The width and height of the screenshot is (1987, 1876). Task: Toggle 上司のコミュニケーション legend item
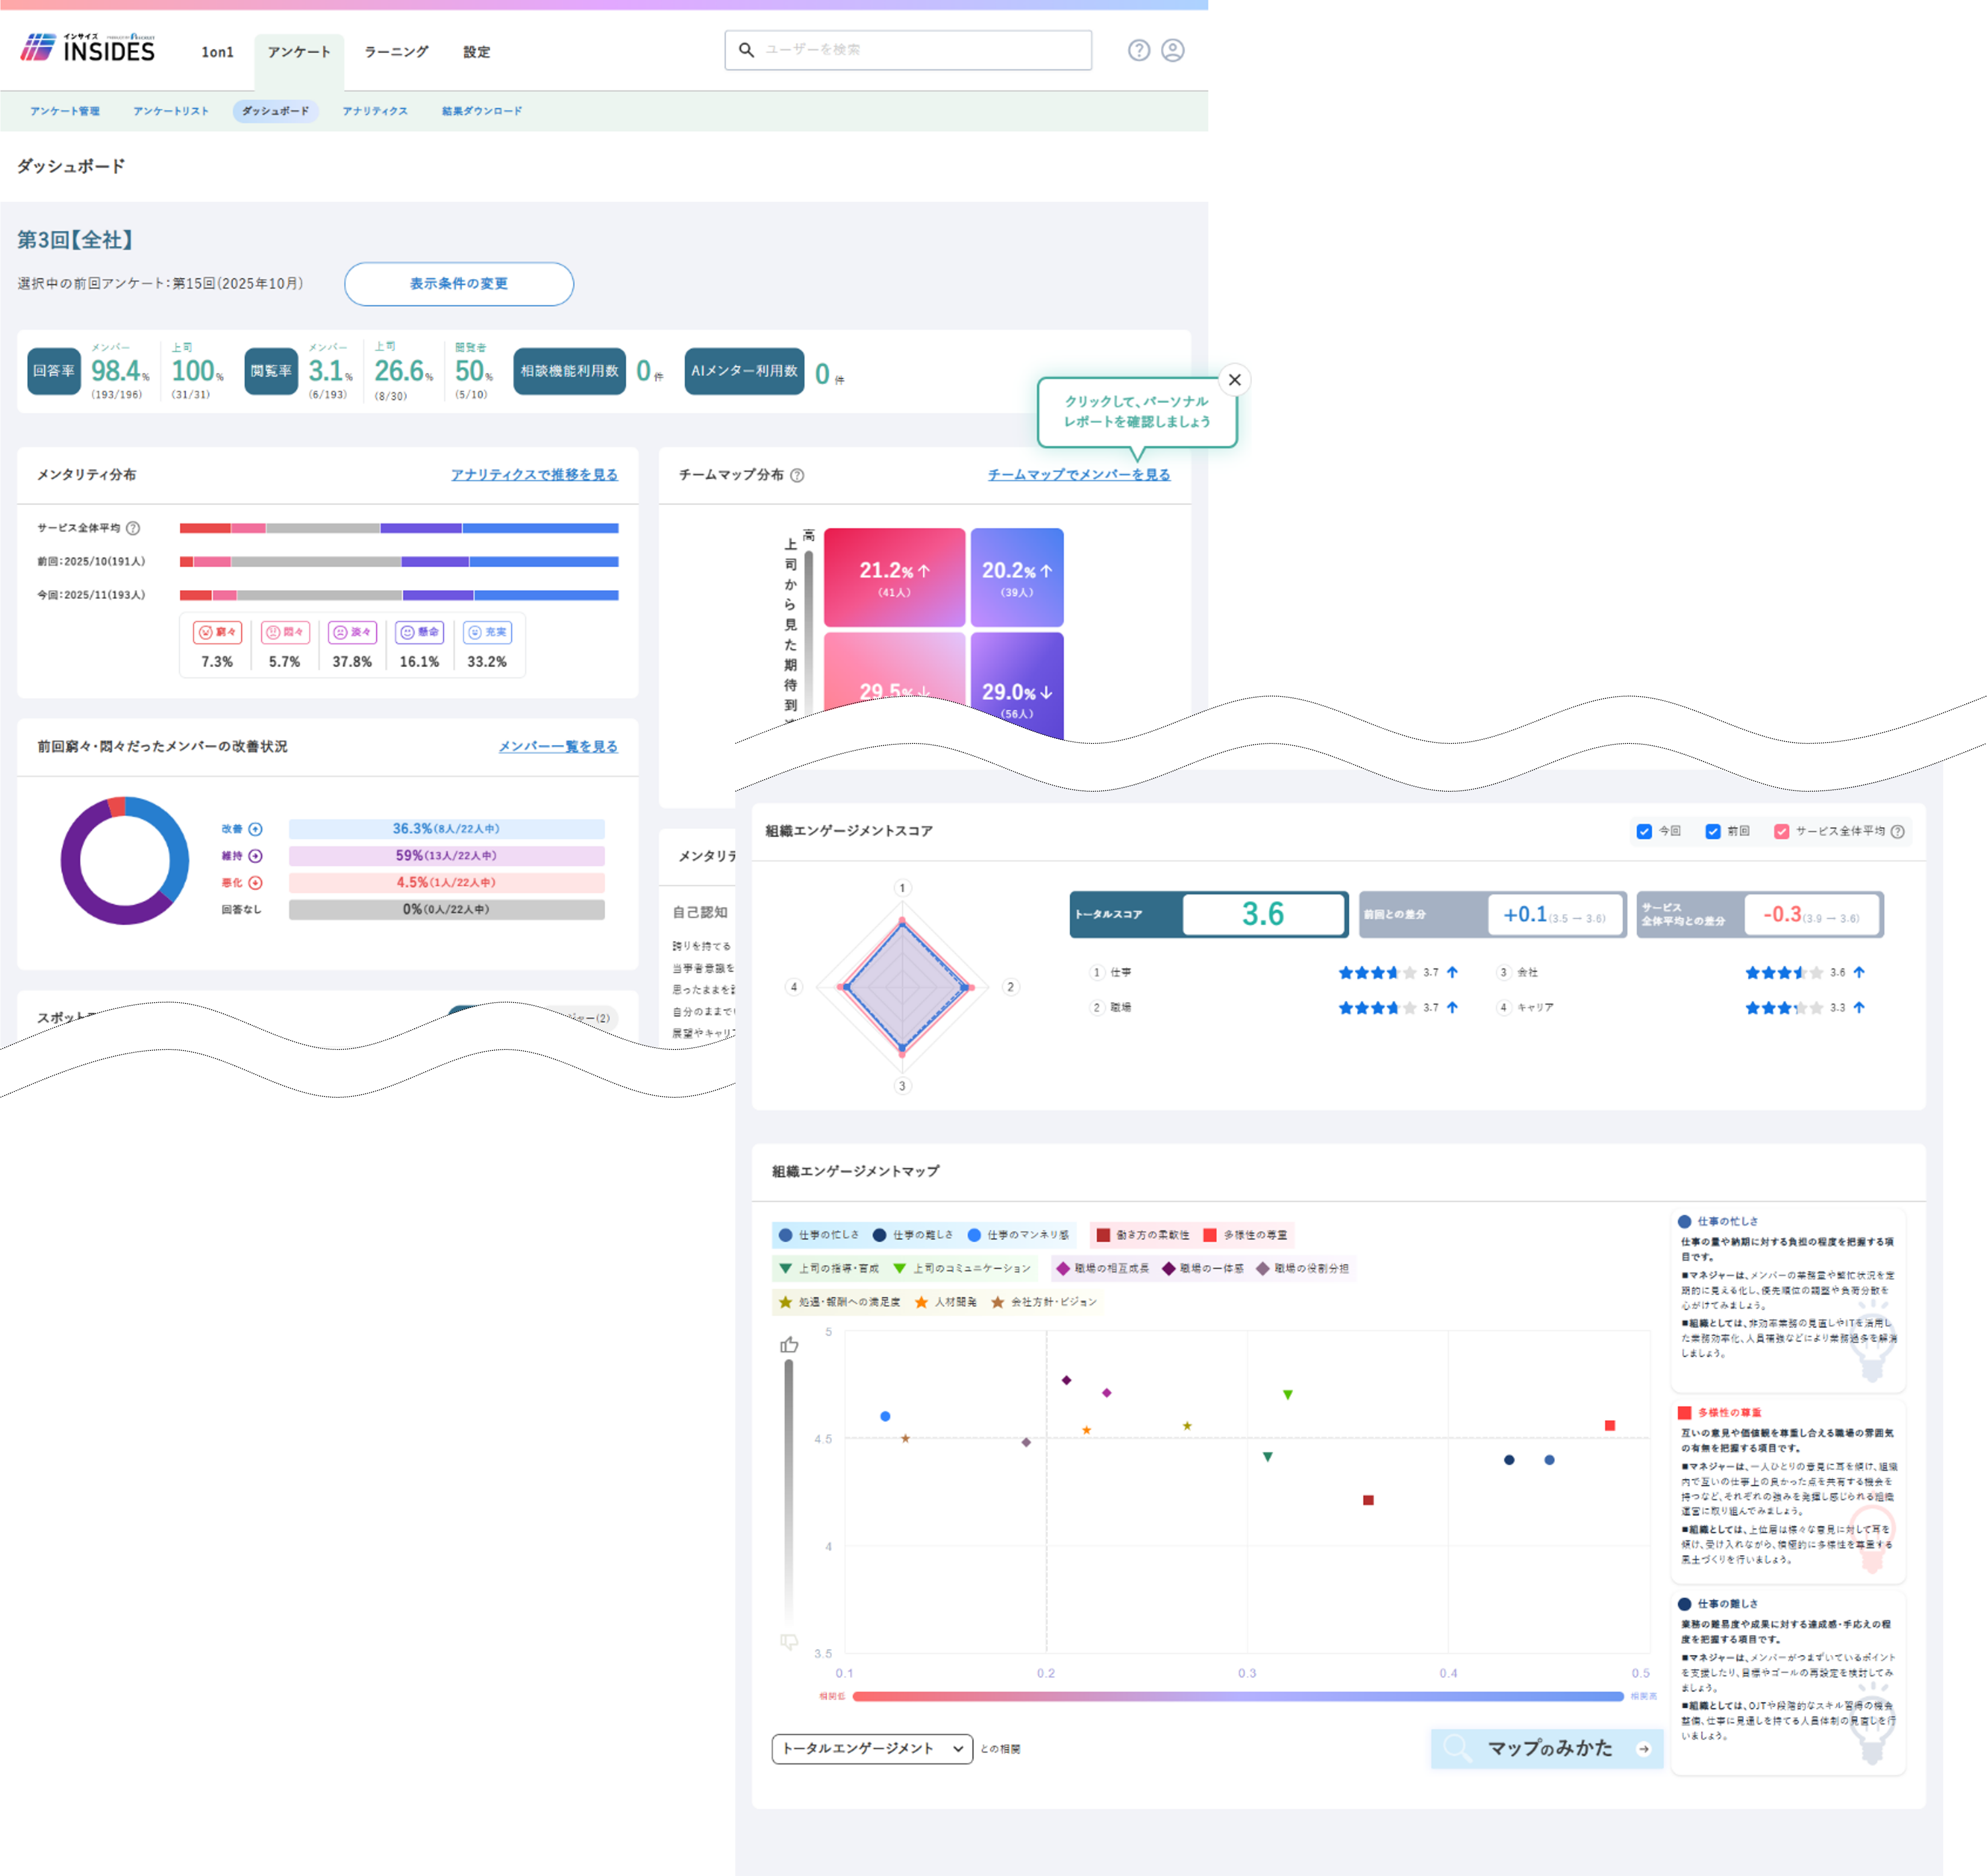click(x=962, y=1269)
